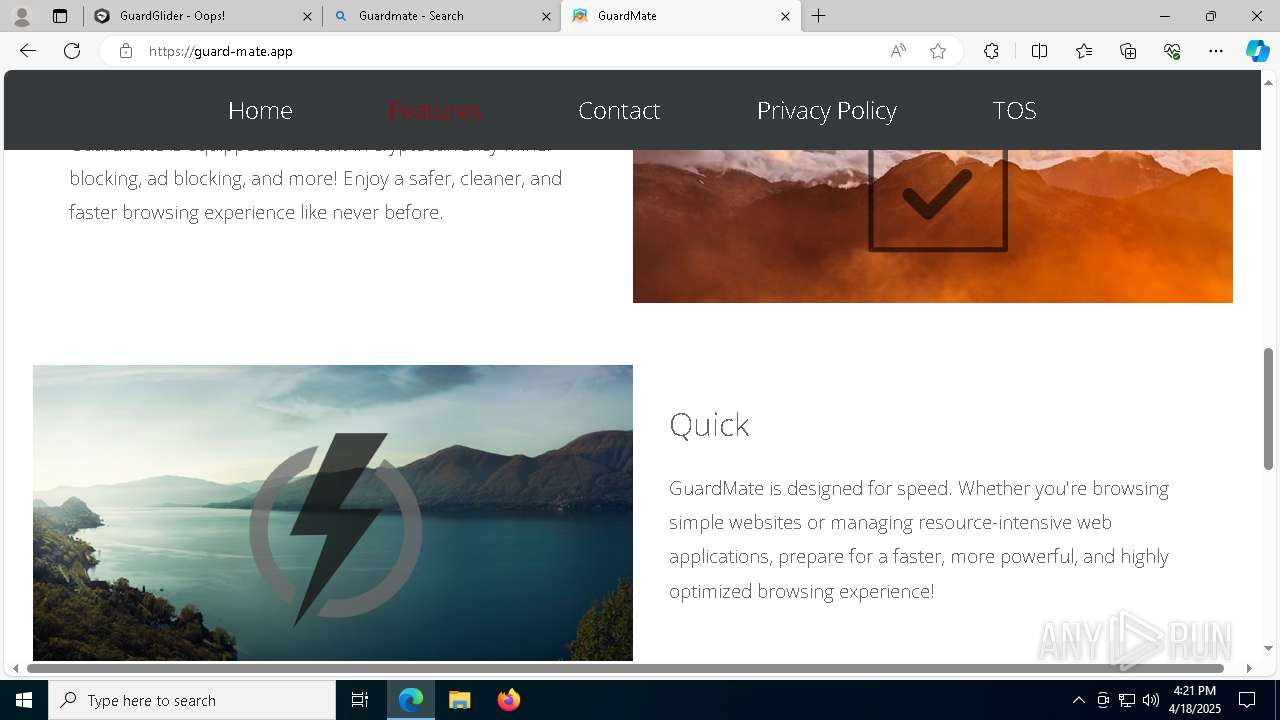This screenshot has height=720, width=1280.
Task: Activate the Read aloud icon
Action: coord(898,51)
